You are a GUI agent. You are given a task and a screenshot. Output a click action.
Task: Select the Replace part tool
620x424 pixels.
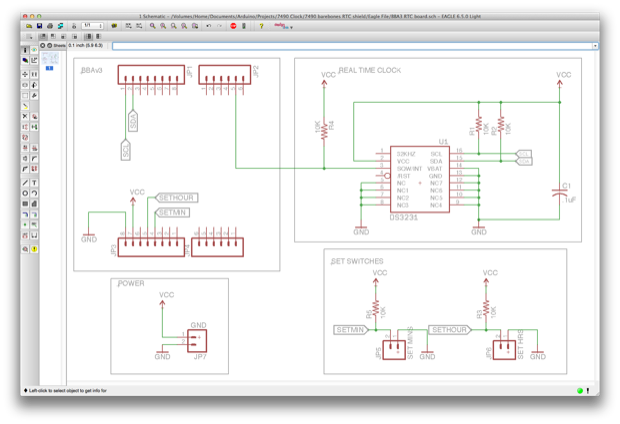click(34, 127)
